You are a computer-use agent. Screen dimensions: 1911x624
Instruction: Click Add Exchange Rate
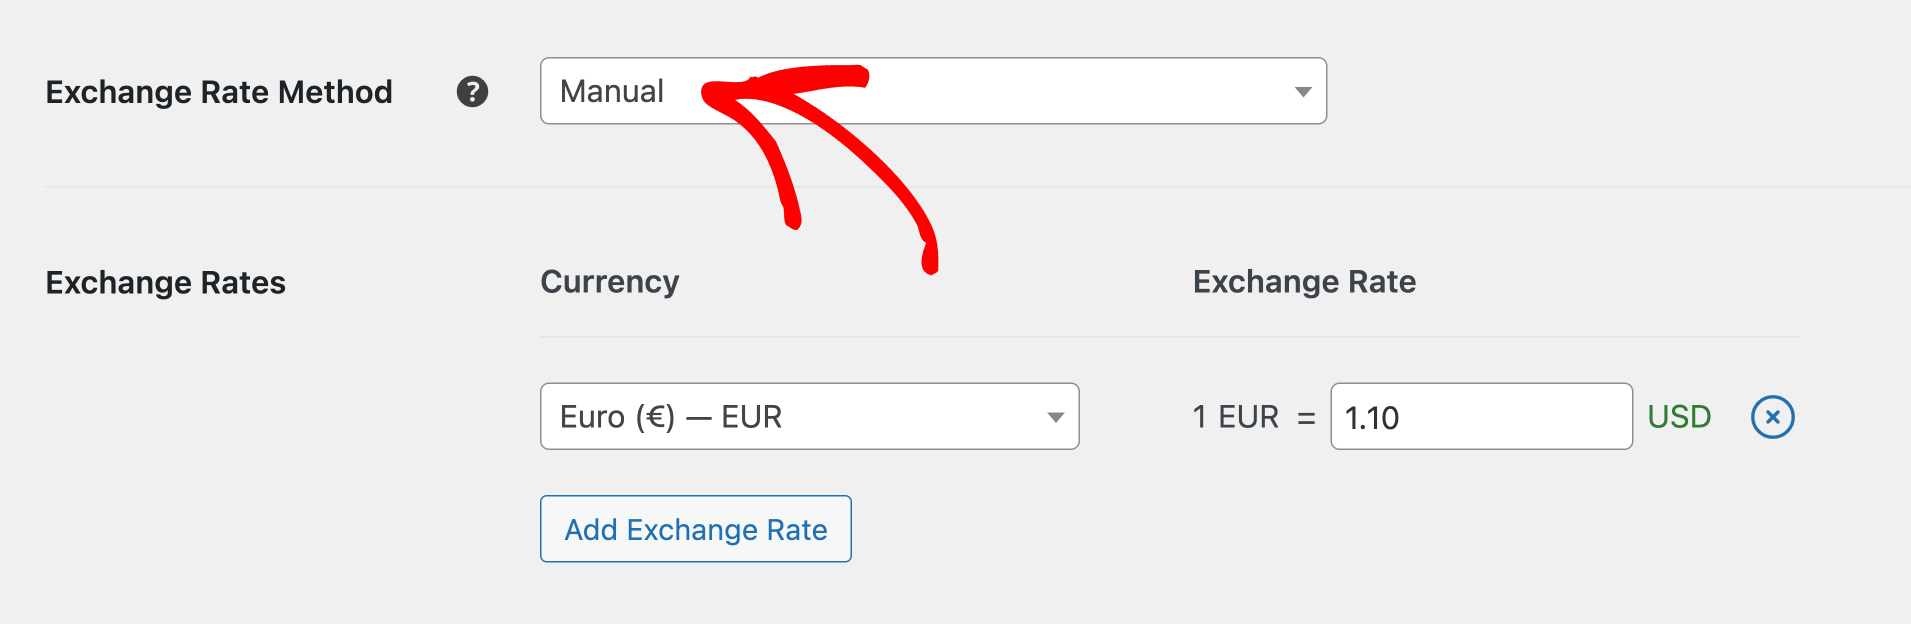[695, 529]
